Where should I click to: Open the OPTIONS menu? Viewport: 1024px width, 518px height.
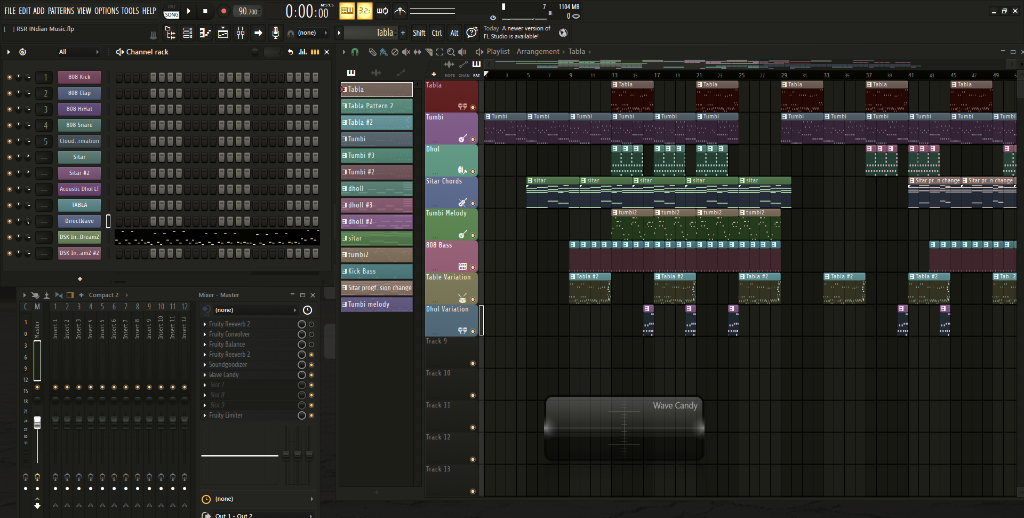point(107,10)
